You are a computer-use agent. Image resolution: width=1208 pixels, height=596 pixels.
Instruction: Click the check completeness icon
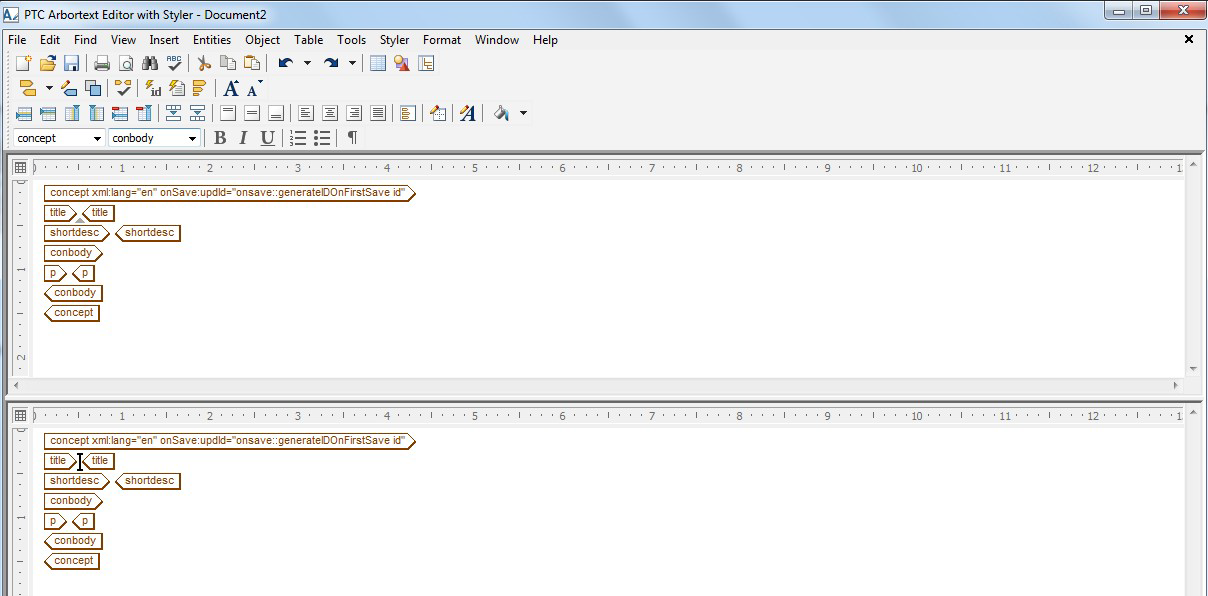[124, 88]
